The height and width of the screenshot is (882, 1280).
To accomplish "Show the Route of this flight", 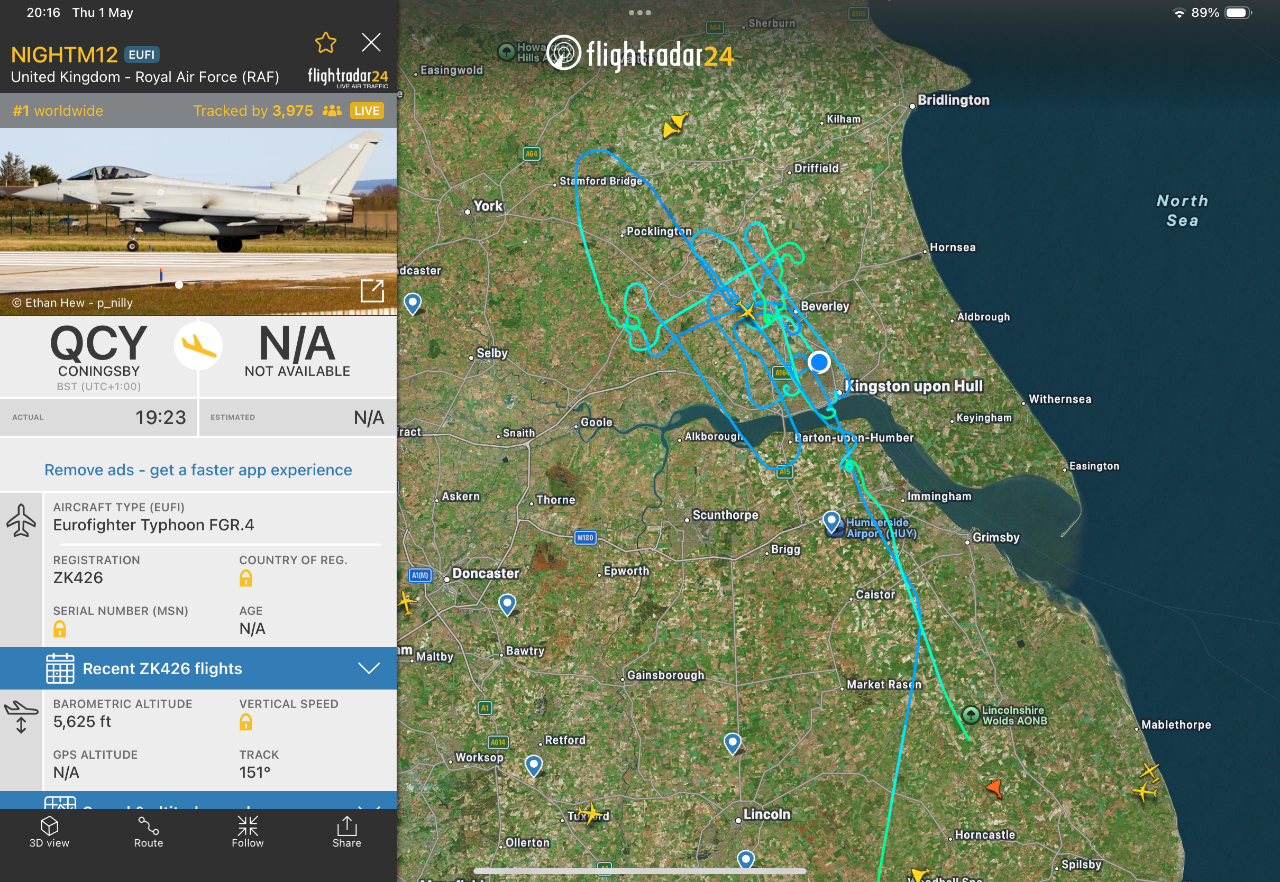I will (x=148, y=831).
